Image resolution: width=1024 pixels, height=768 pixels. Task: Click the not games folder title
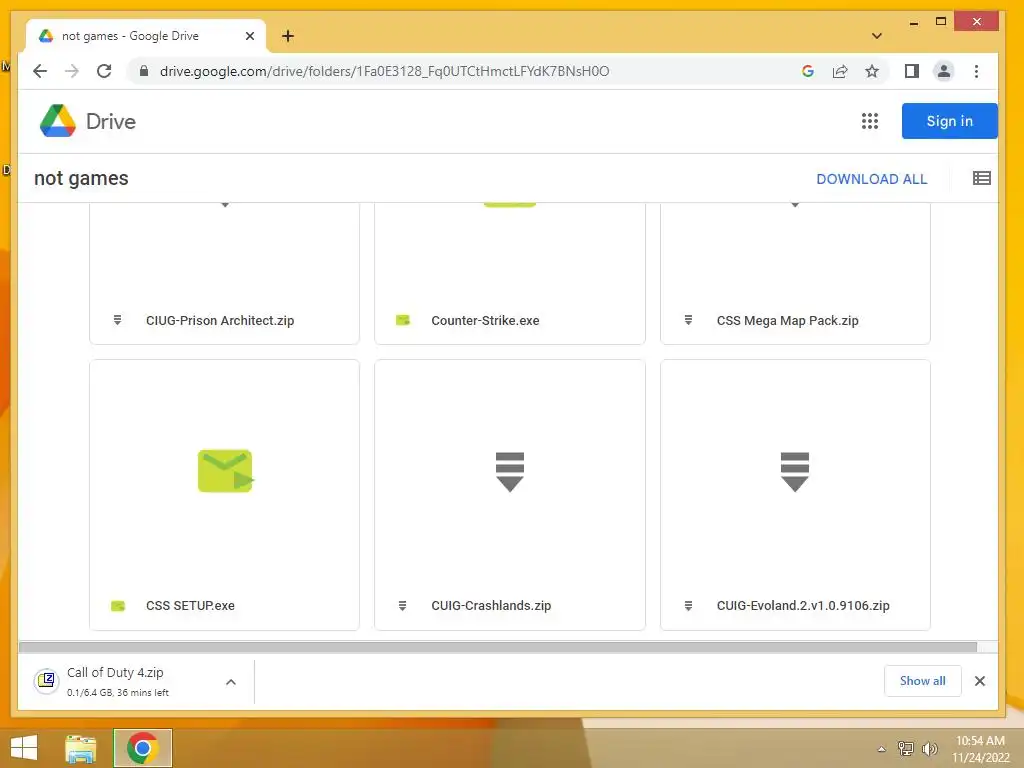(x=81, y=178)
